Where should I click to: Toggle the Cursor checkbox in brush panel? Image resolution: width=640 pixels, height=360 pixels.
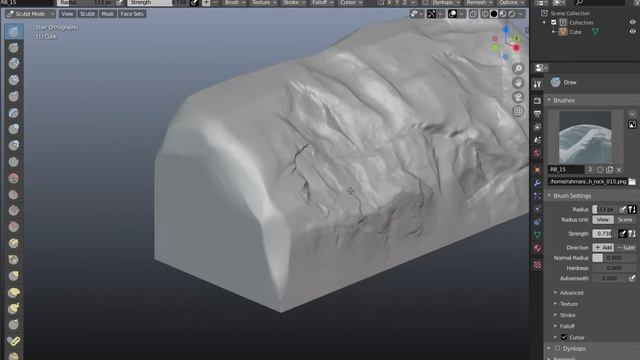[564, 337]
